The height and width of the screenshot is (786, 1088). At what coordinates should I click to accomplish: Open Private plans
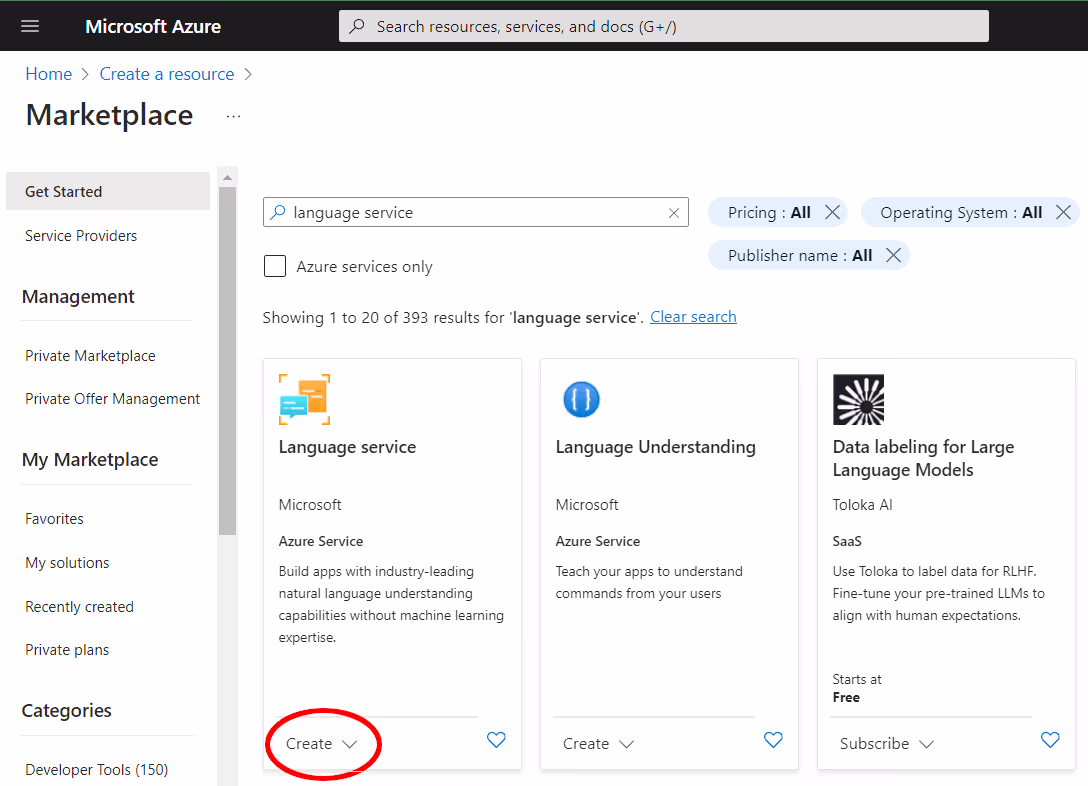(67, 650)
